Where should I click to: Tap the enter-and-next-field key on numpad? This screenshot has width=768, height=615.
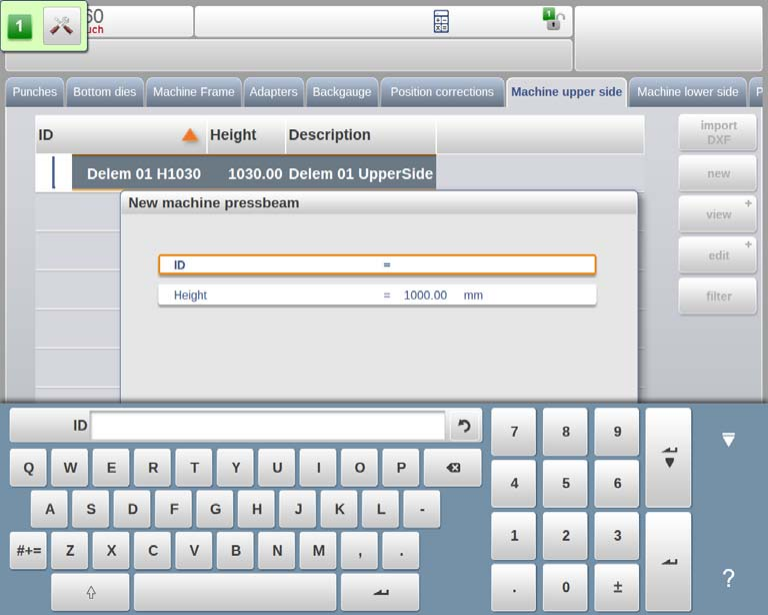669,457
